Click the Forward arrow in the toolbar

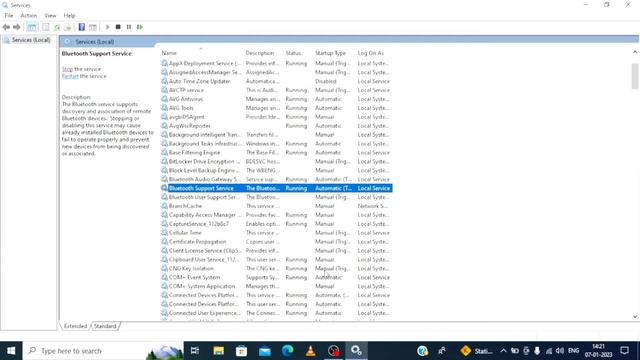point(17,27)
